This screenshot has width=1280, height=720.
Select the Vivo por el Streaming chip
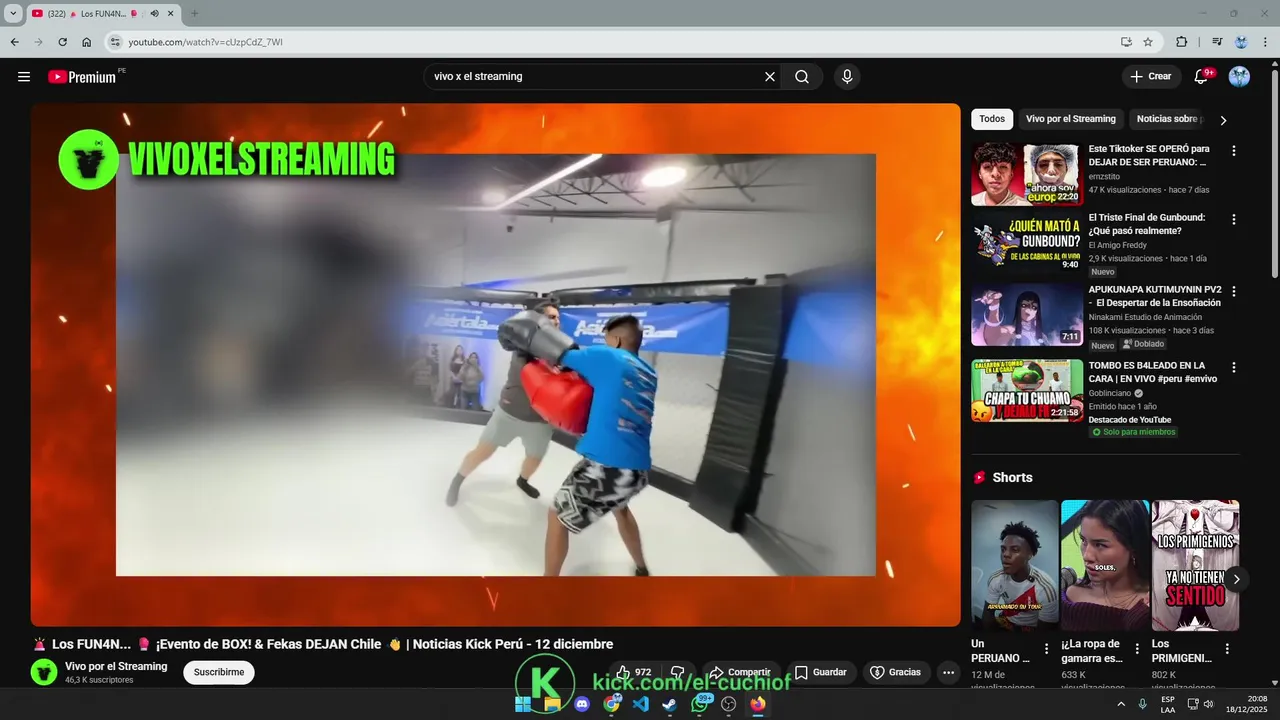point(1071,119)
